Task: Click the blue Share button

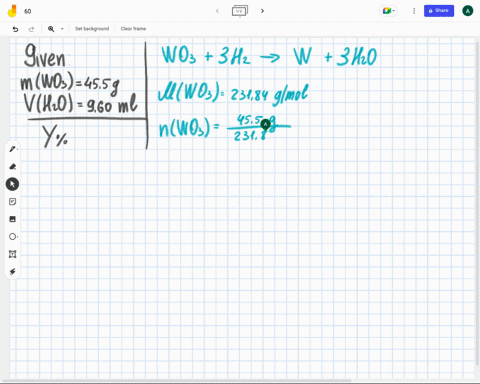Action: point(439,11)
